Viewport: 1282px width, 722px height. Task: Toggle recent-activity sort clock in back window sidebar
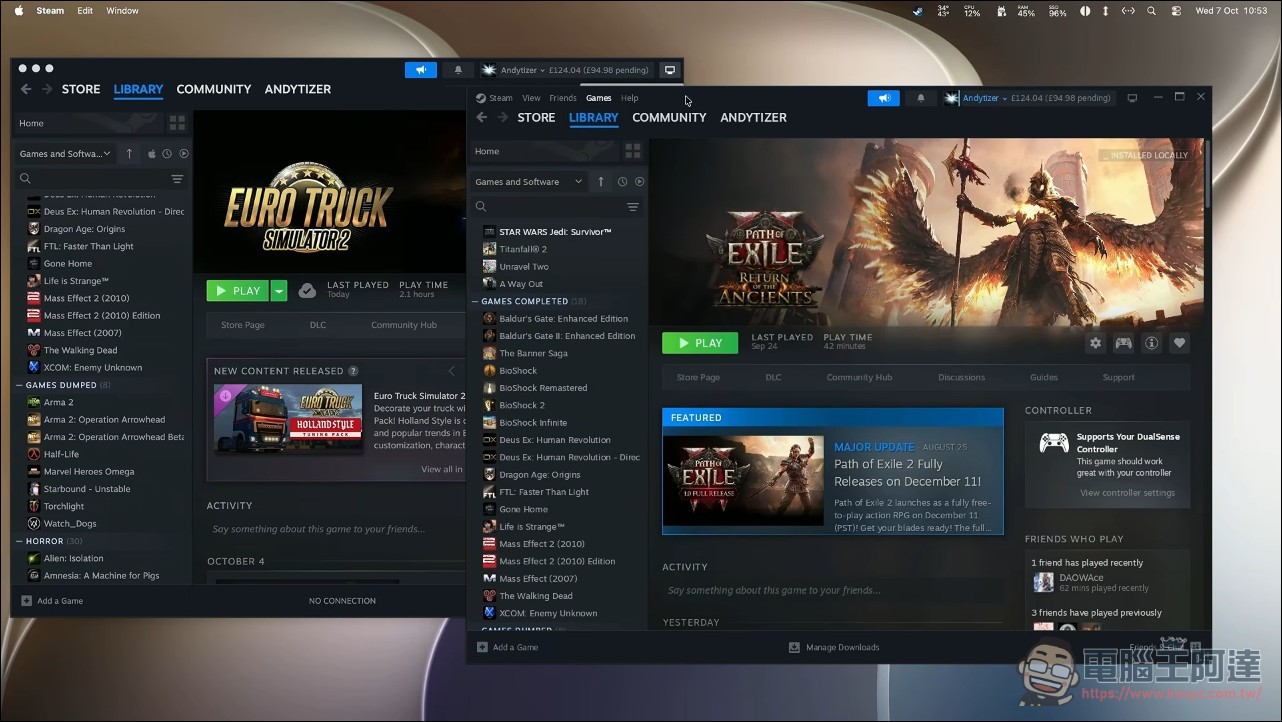point(167,154)
